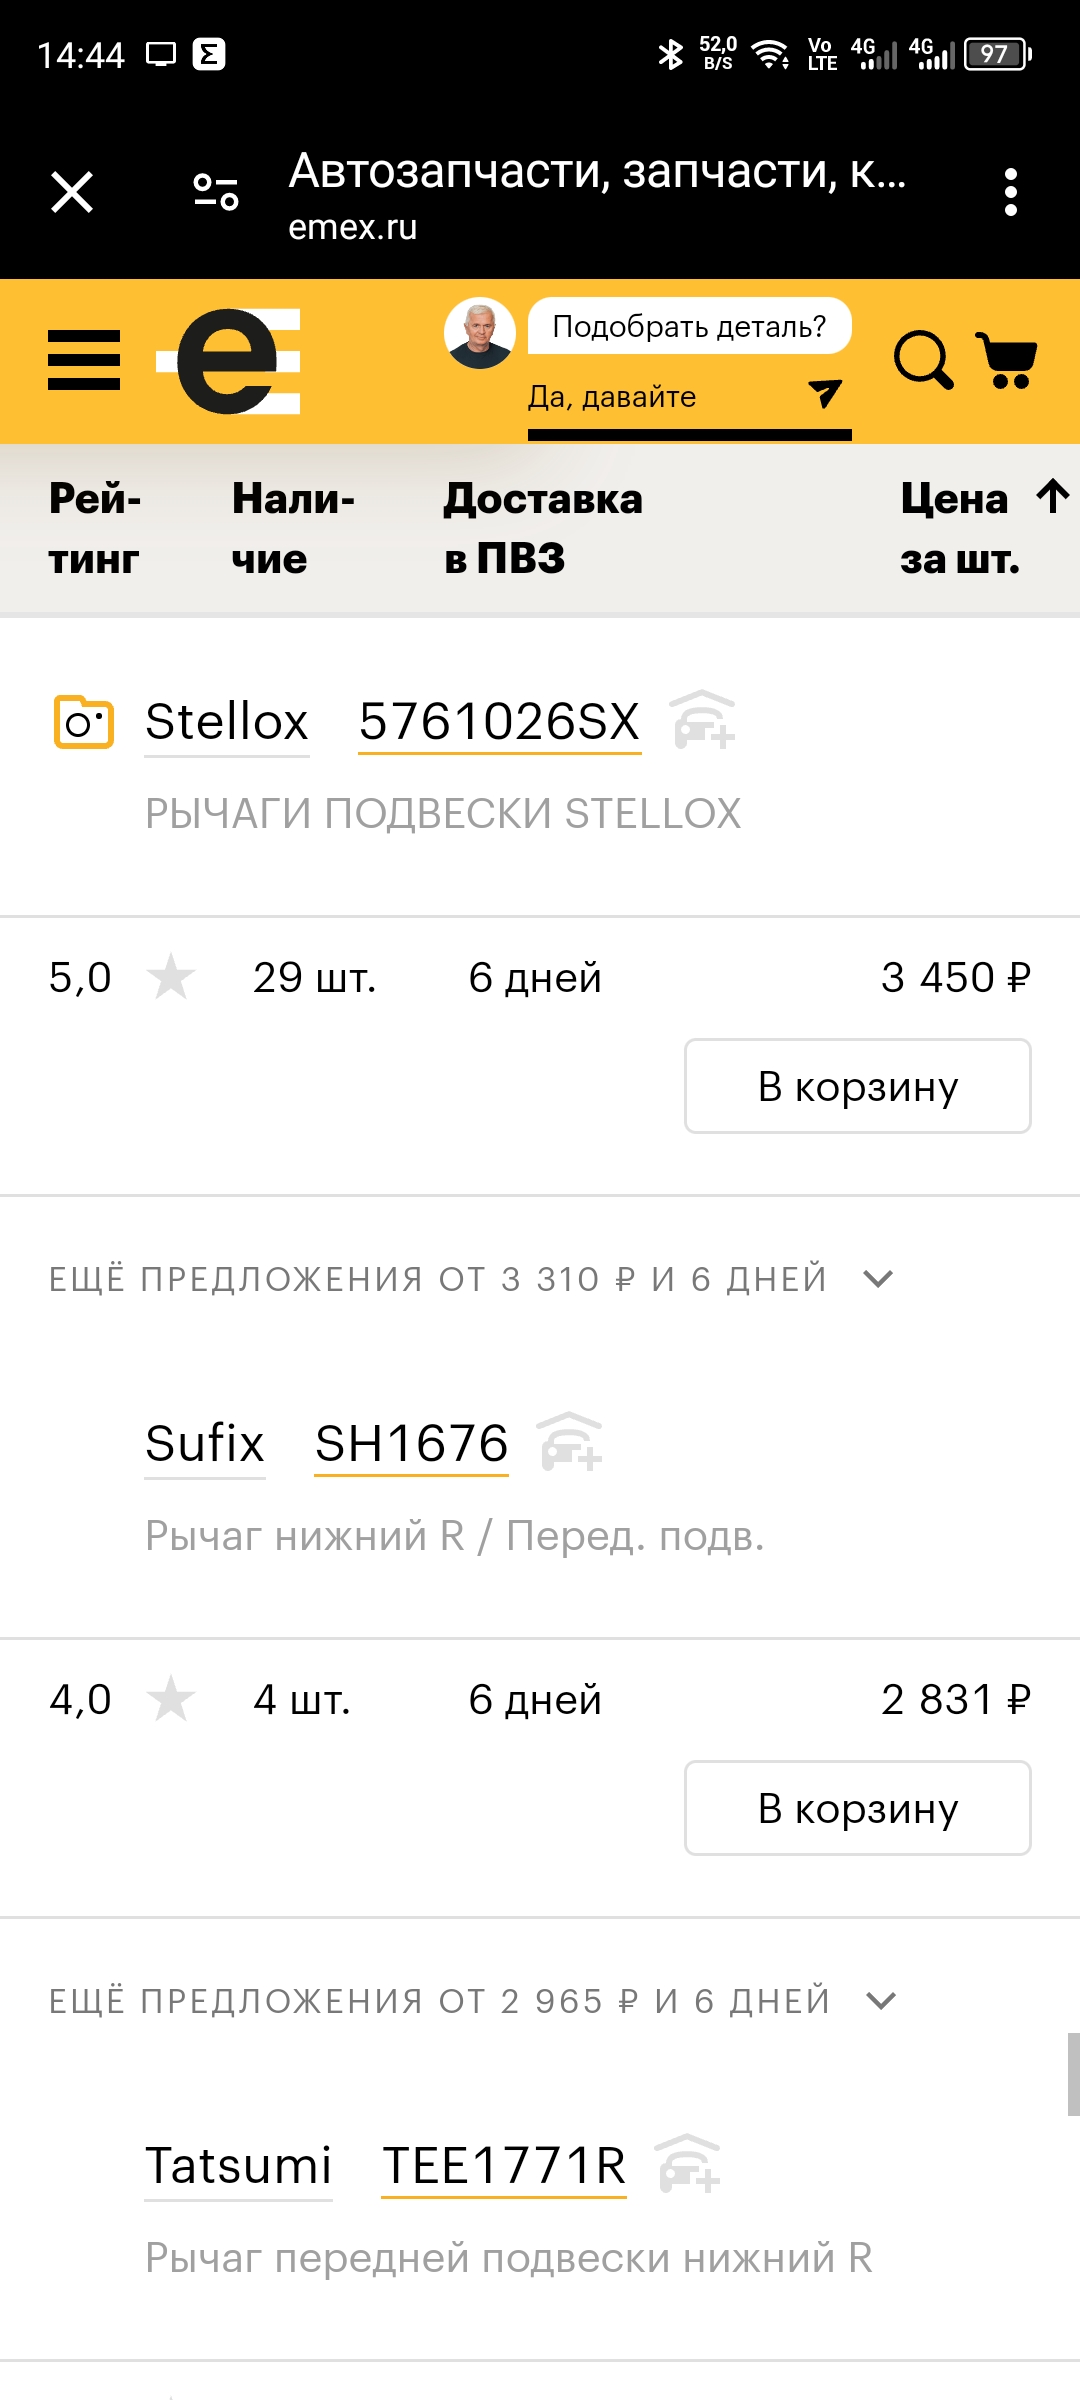Image resolution: width=1080 pixels, height=2400 pixels.
Task: Open the browser site settings icon
Action: click(x=216, y=192)
